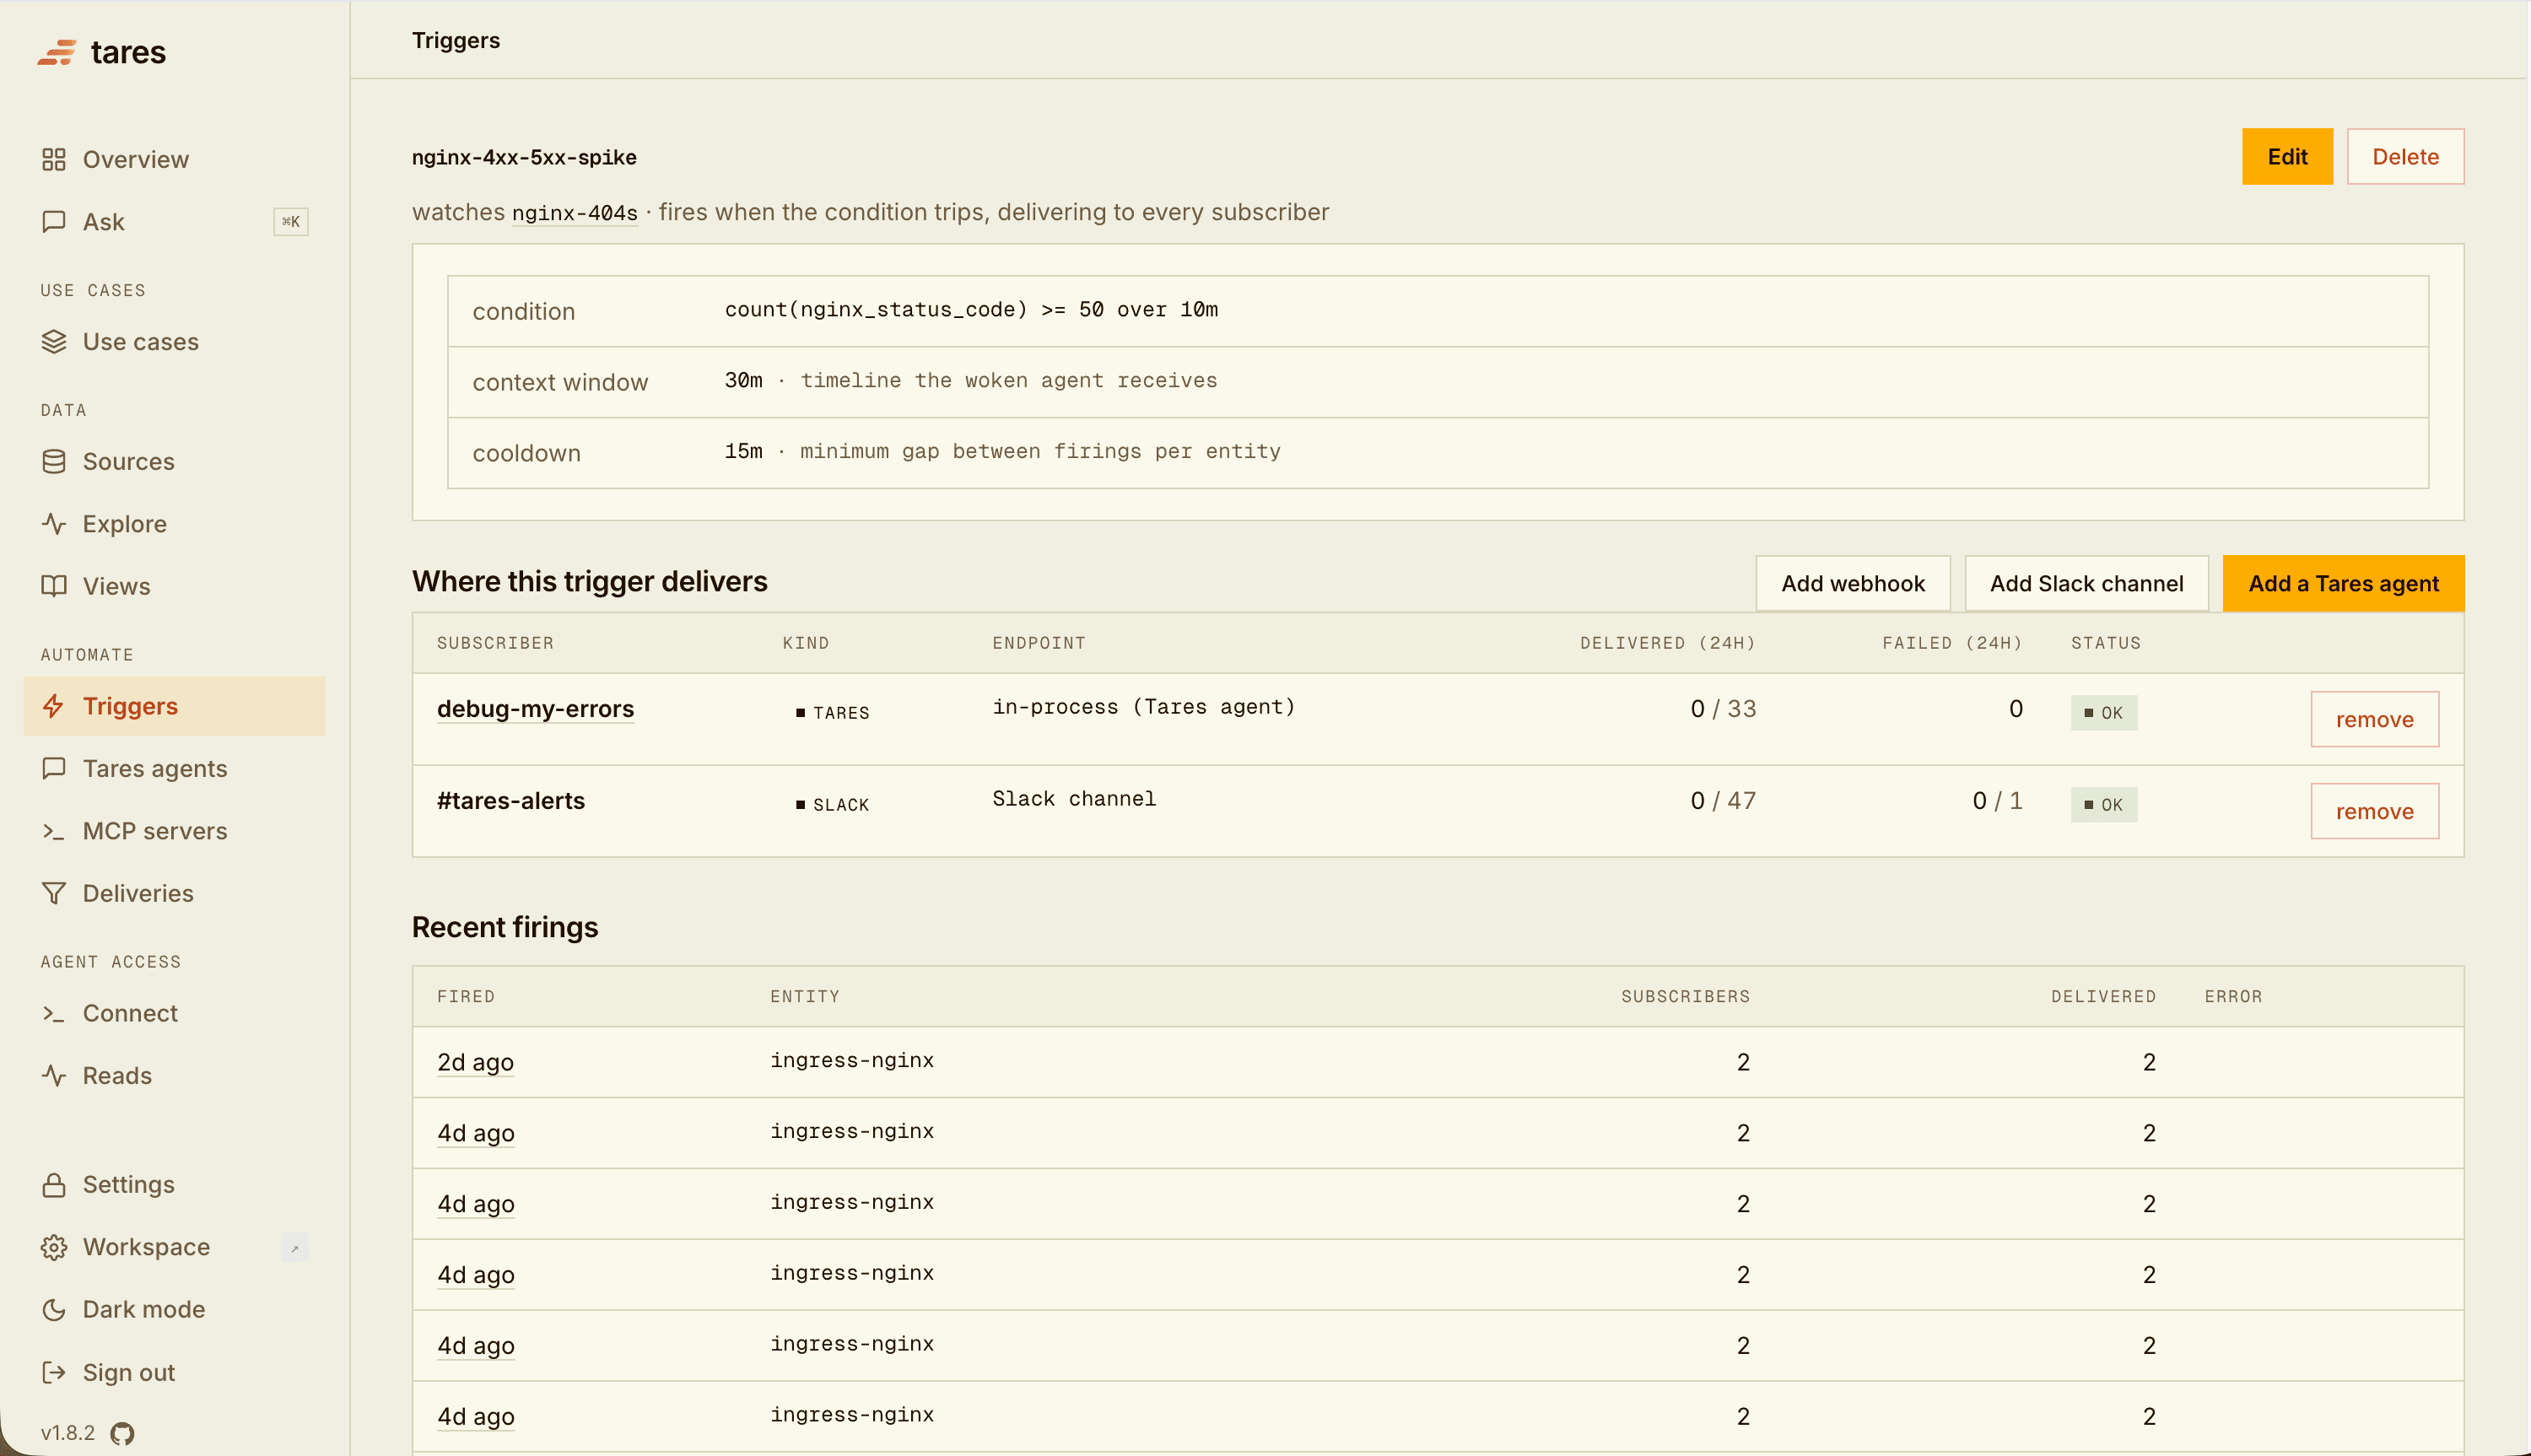Viewport: 2531px width, 1456px height.
Task: Click the MCP servers terminal icon
Action: [54, 830]
